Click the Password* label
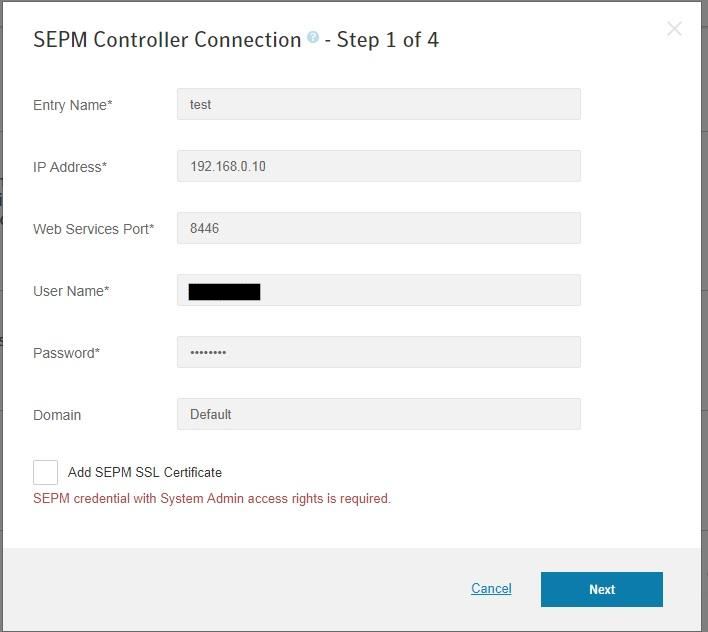The height and width of the screenshot is (632, 708). pos(66,353)
